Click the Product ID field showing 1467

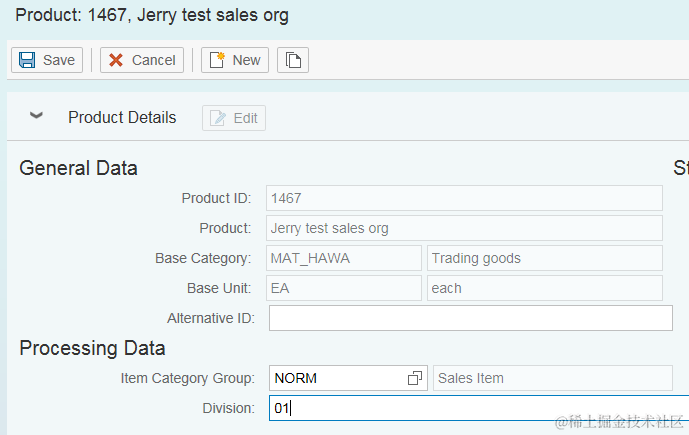(x=464, y=198)
